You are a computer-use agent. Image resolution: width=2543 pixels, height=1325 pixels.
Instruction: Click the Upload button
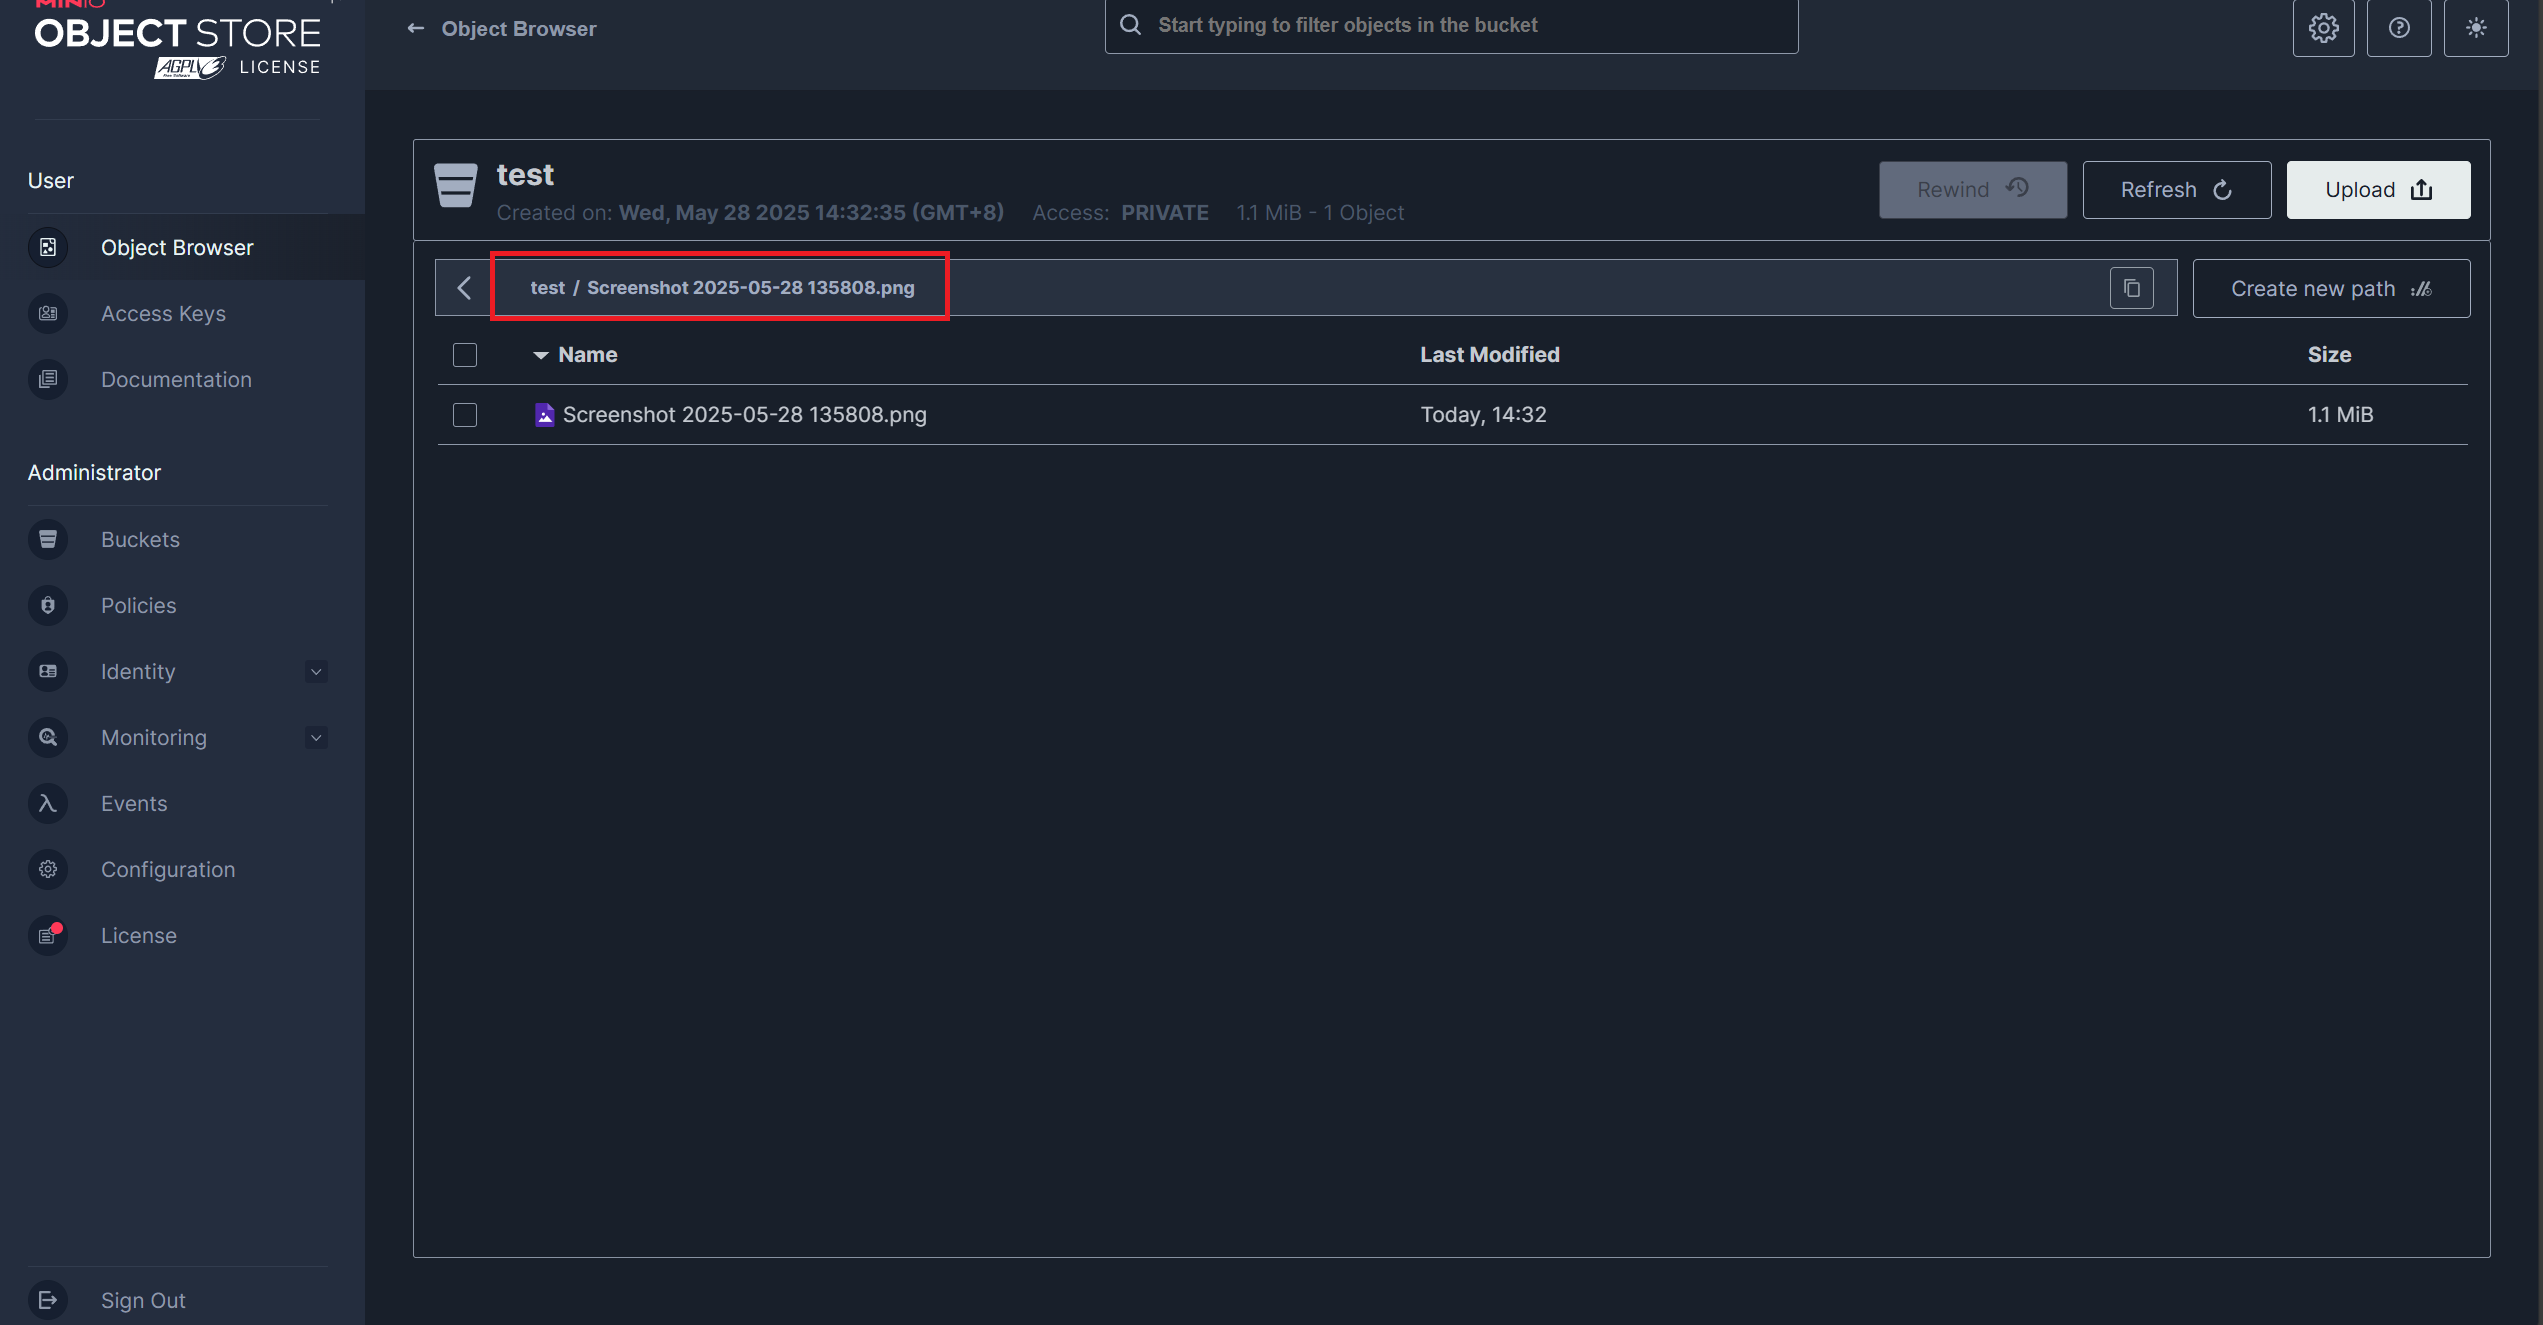pyautogui.click(x=2378, y=189)
